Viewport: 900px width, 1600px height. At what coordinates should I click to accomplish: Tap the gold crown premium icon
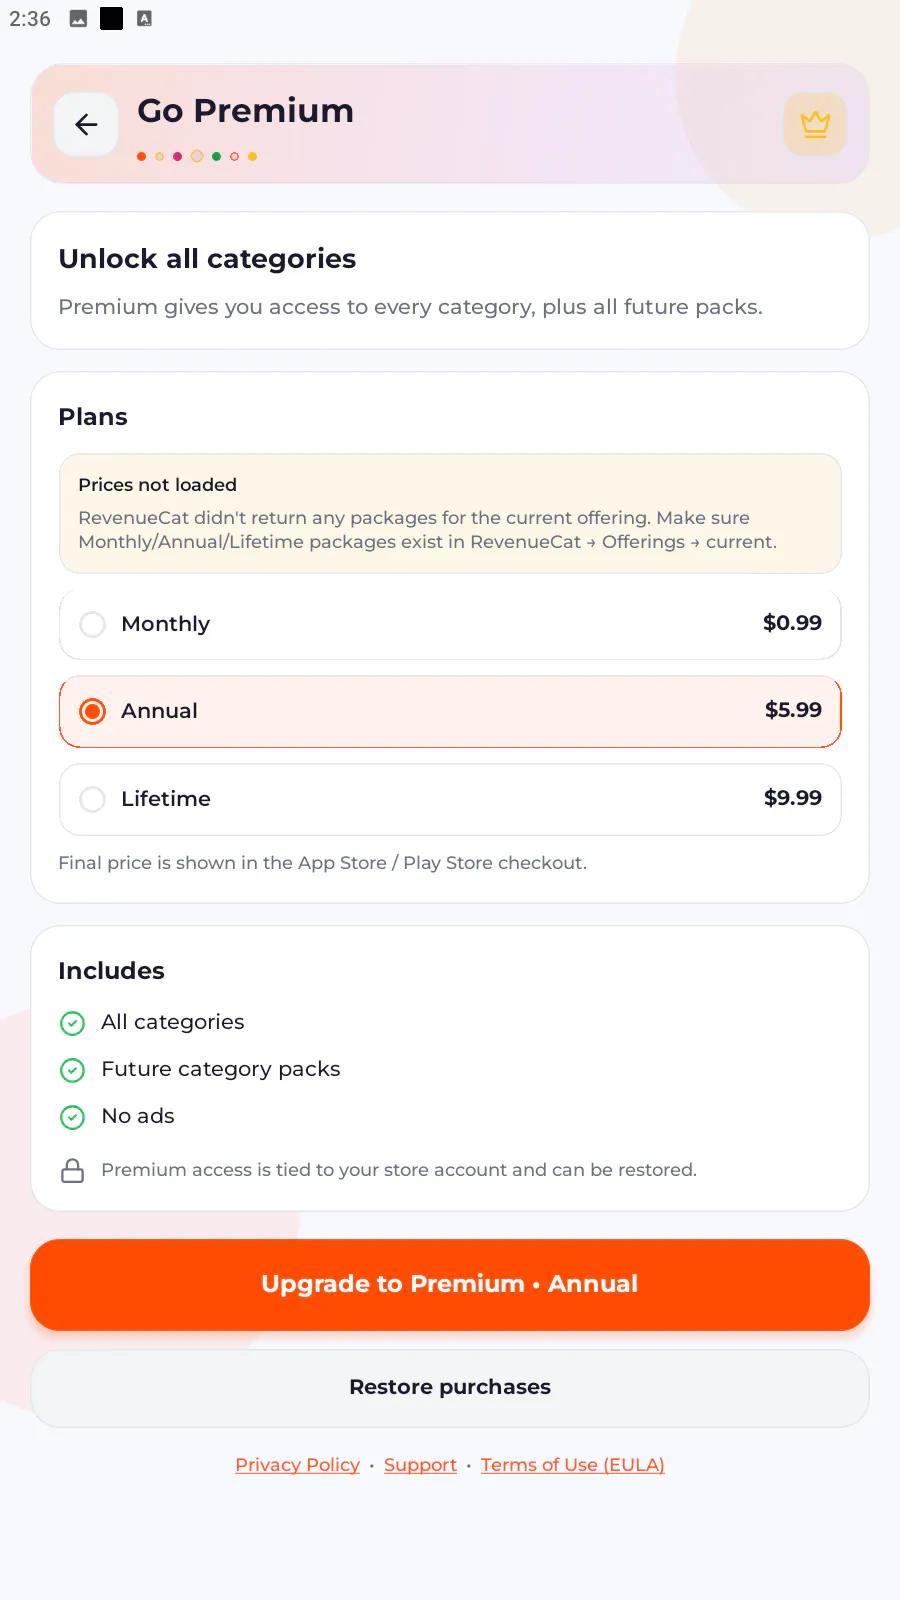[x=815, y=124]
